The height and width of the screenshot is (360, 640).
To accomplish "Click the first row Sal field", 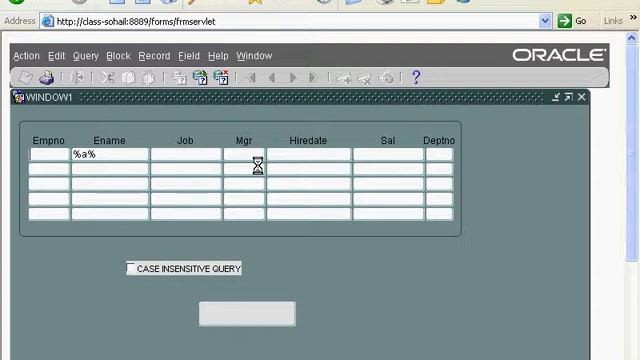I will coord(388,154).
